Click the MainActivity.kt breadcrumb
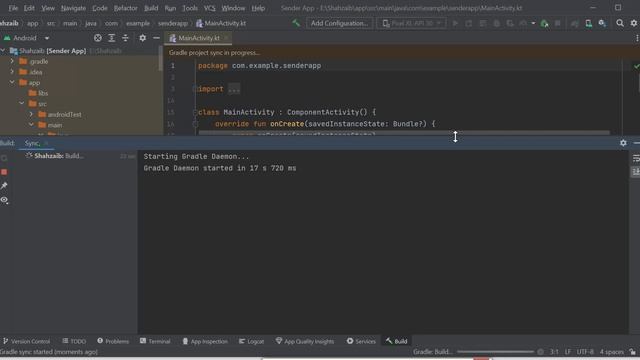This screenshot has width=640, height=360. coord(221,23)
